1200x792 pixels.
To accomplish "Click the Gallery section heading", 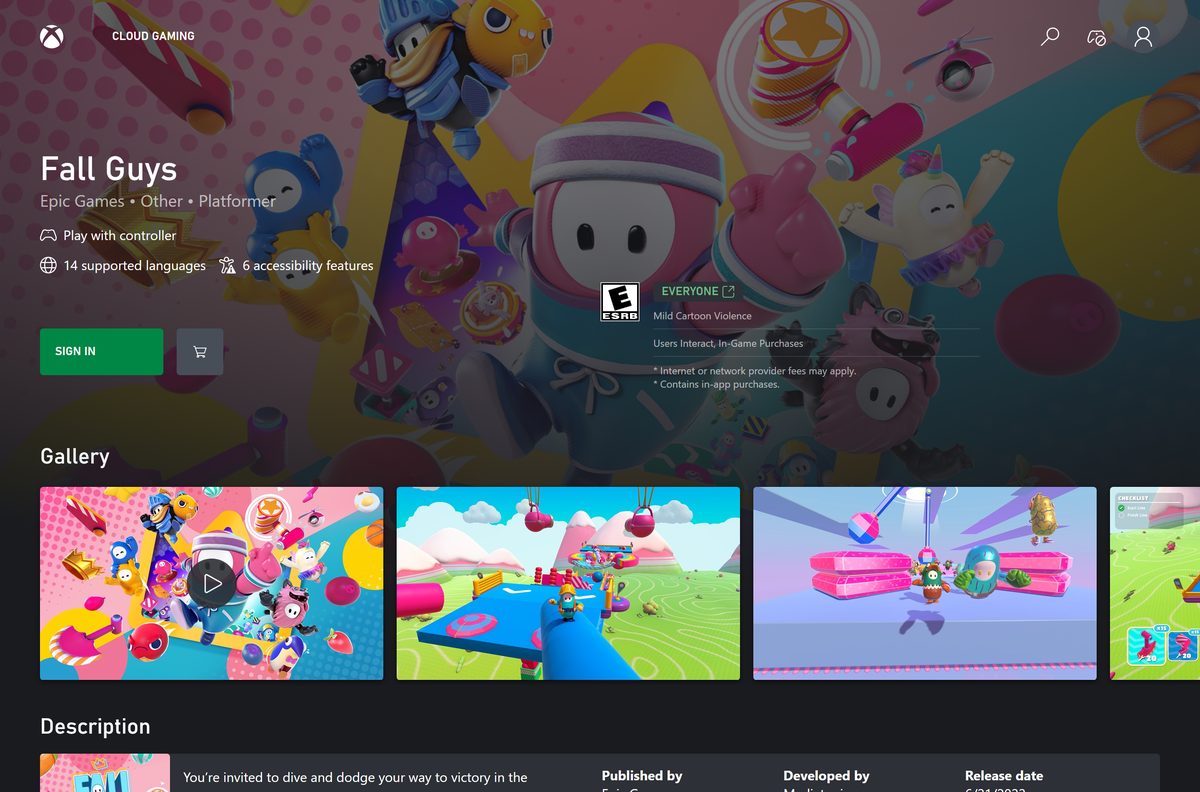I will 75,456.
